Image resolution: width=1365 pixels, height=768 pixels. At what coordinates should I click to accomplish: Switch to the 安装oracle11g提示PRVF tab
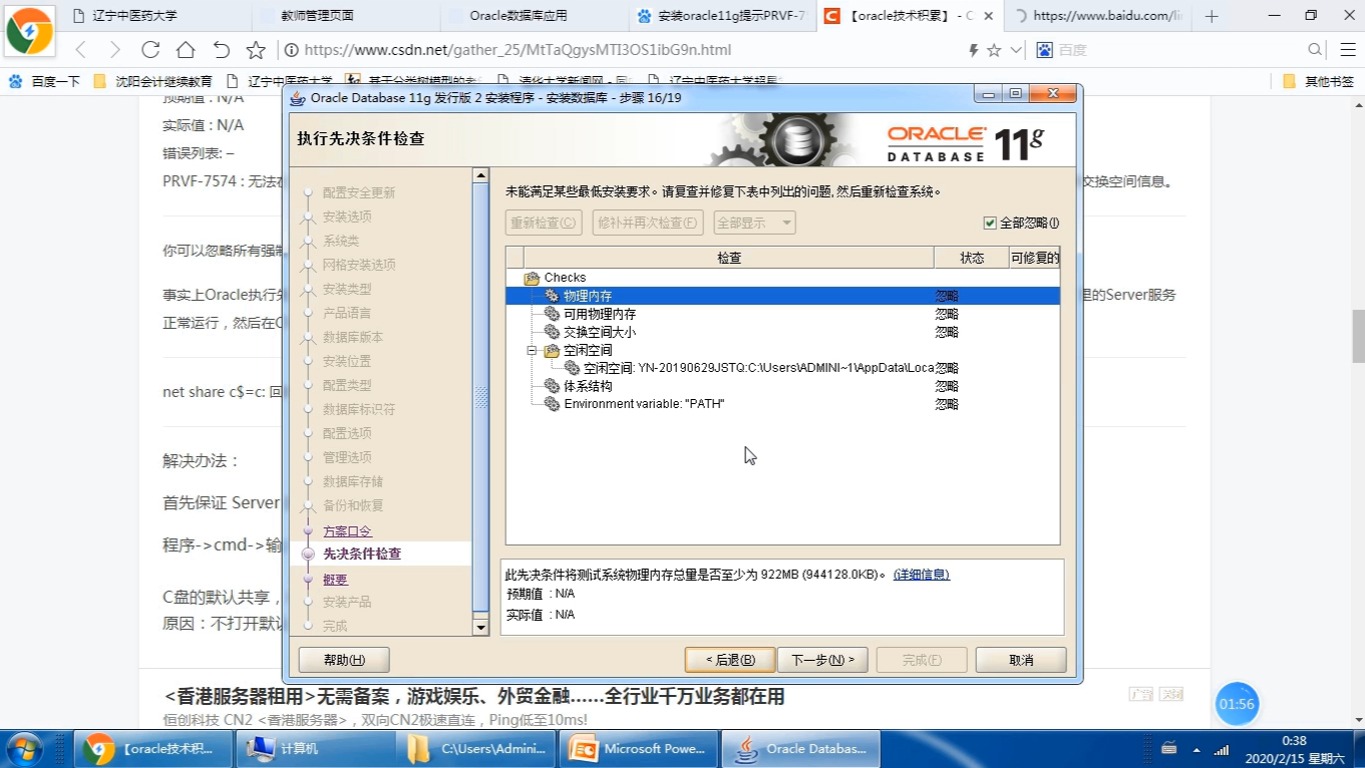point(721,16)
